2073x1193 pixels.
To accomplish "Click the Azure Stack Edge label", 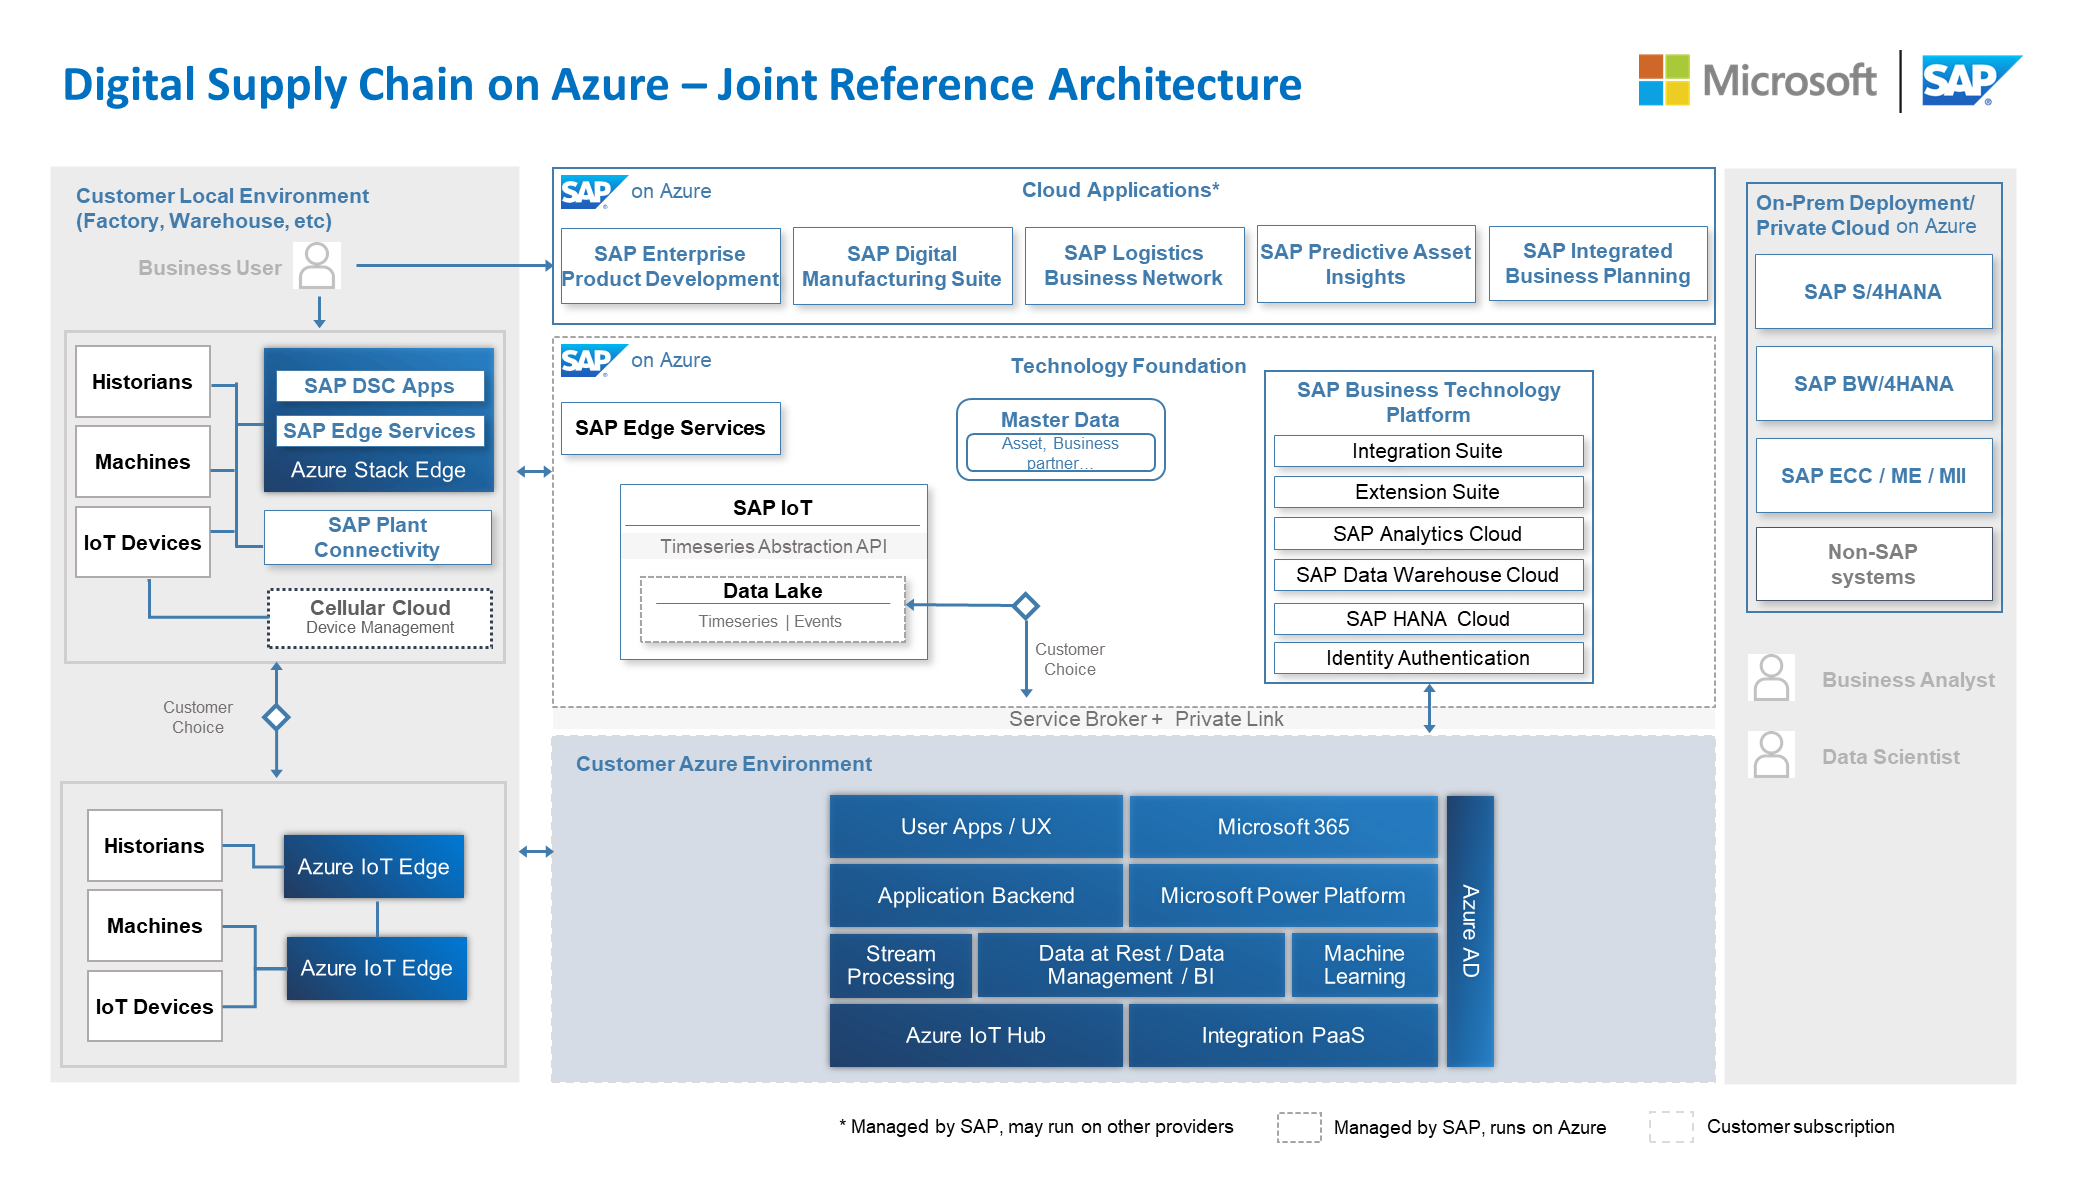I will [x=378, y=470].
